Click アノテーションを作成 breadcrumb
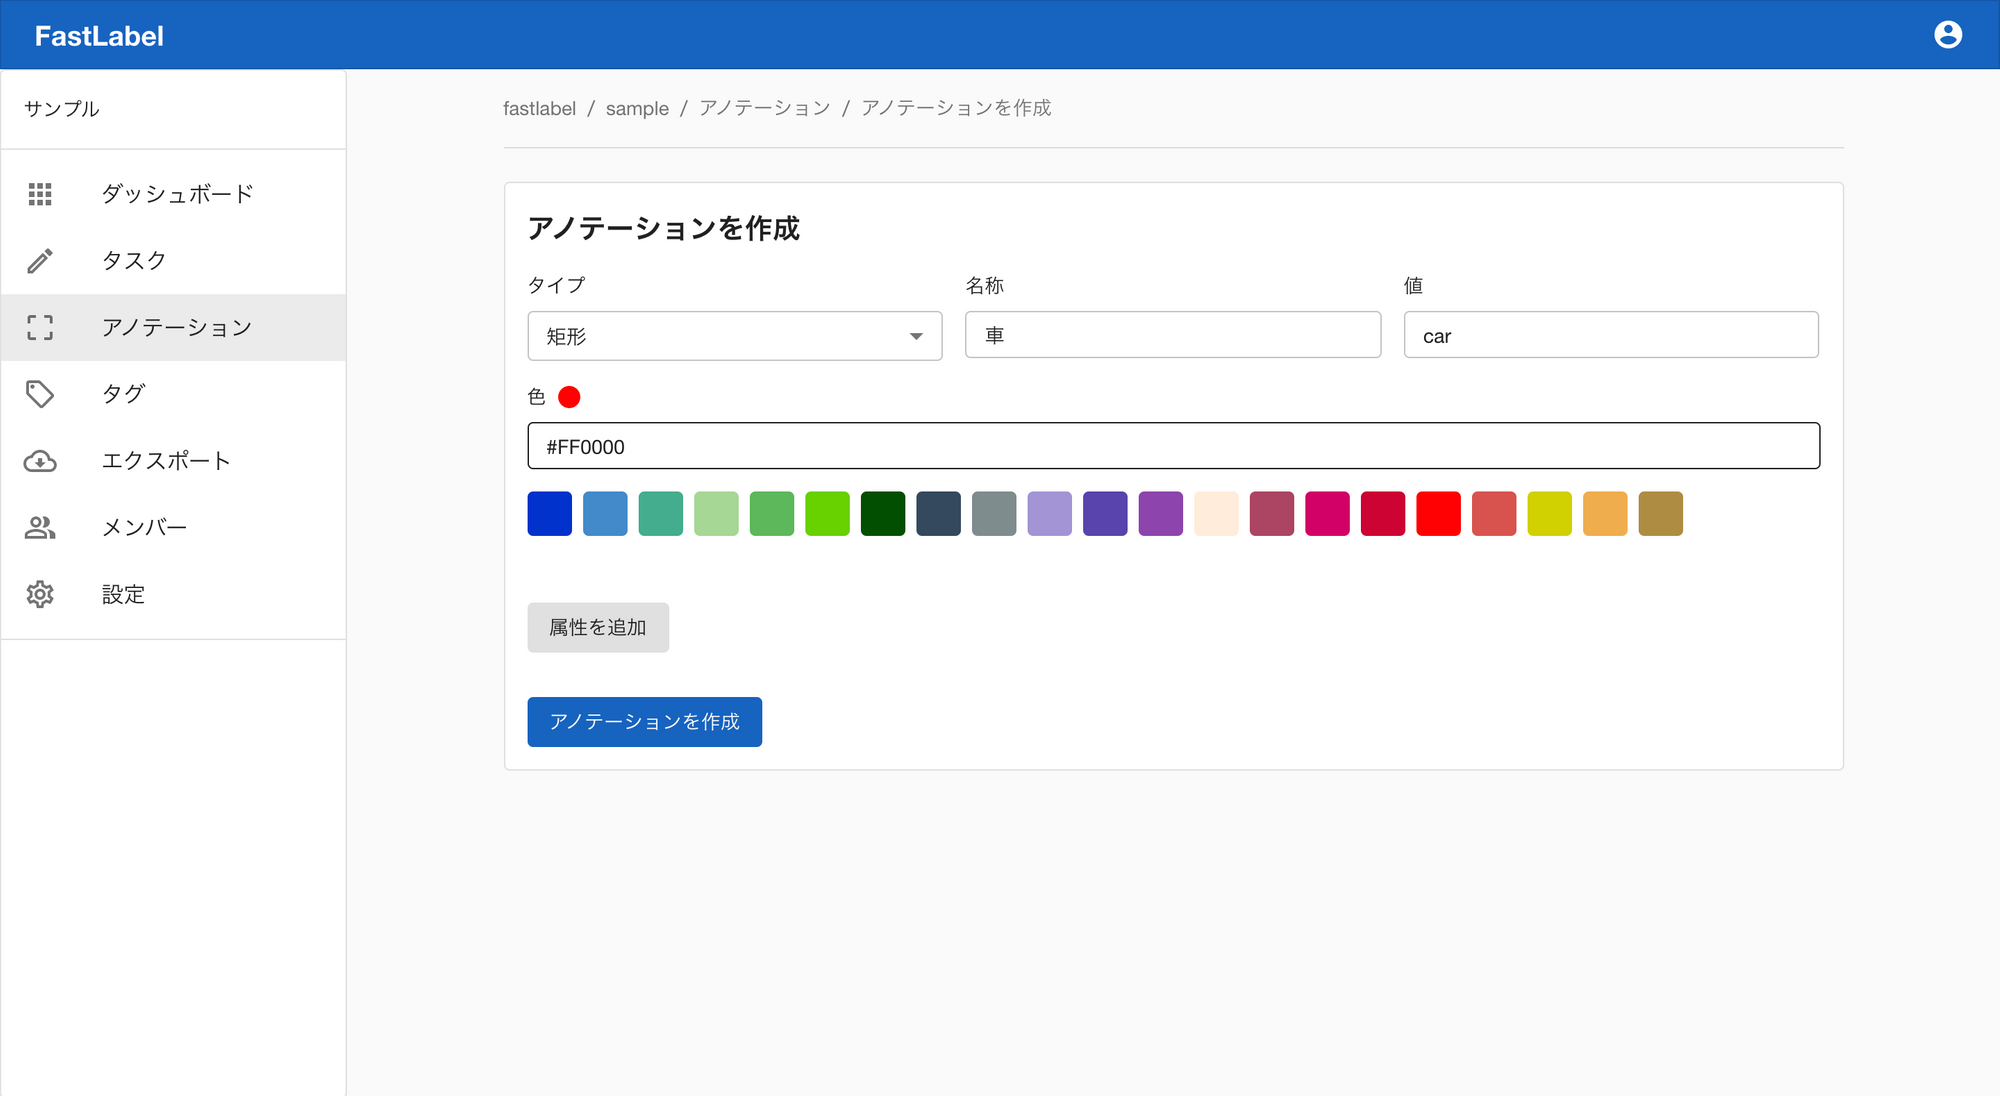This screenshot has width=2000, height=1096. coord(956,108)
